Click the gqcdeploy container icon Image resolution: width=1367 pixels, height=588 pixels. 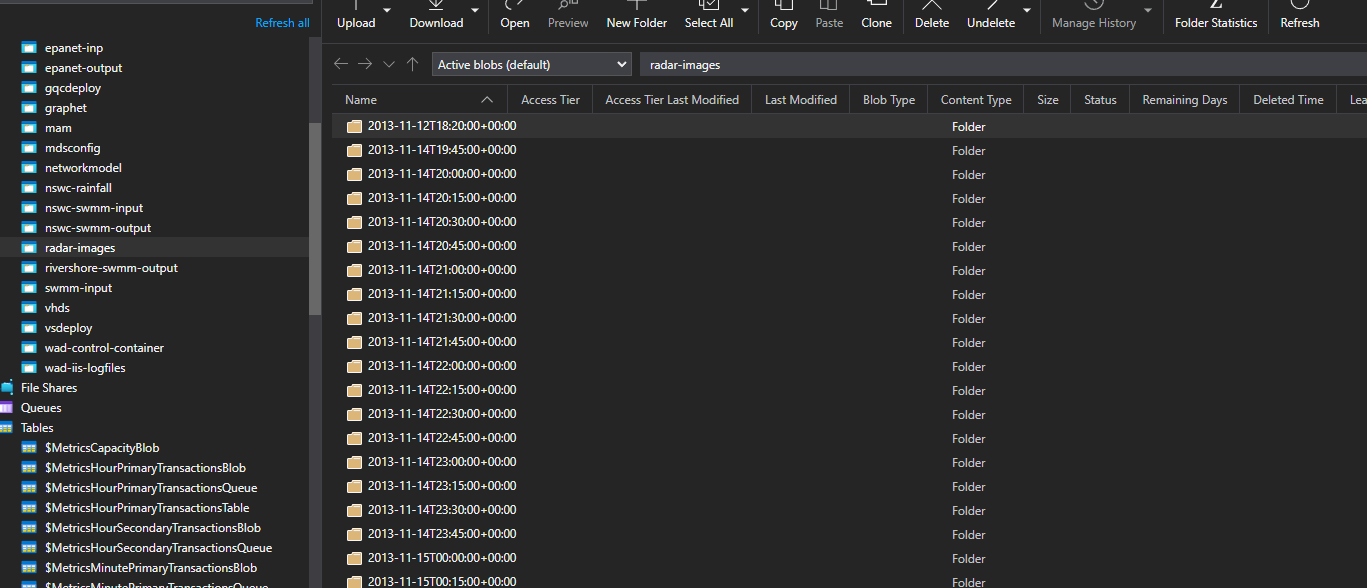(x=29, y=88)
